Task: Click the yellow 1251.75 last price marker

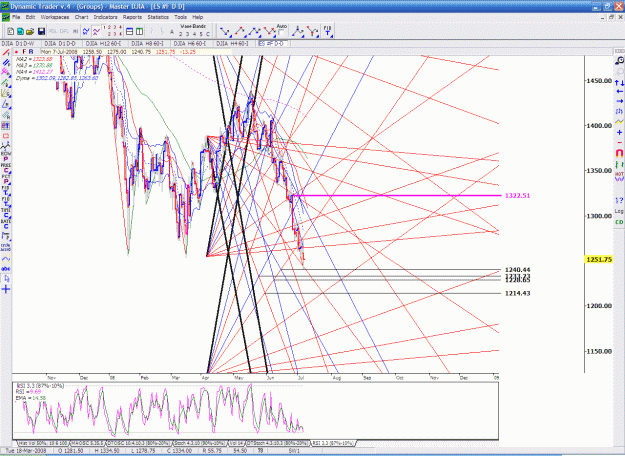Action: 599,259
